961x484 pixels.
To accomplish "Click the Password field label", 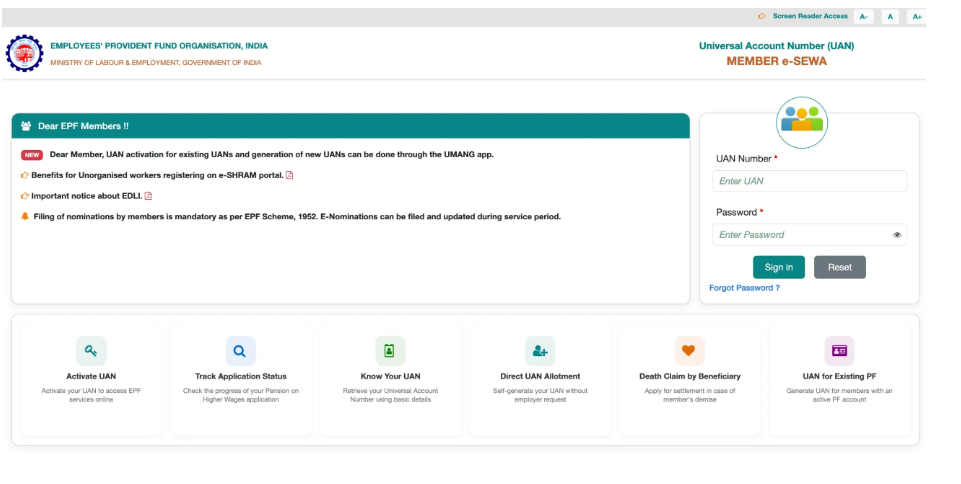I will click(740, 213).
